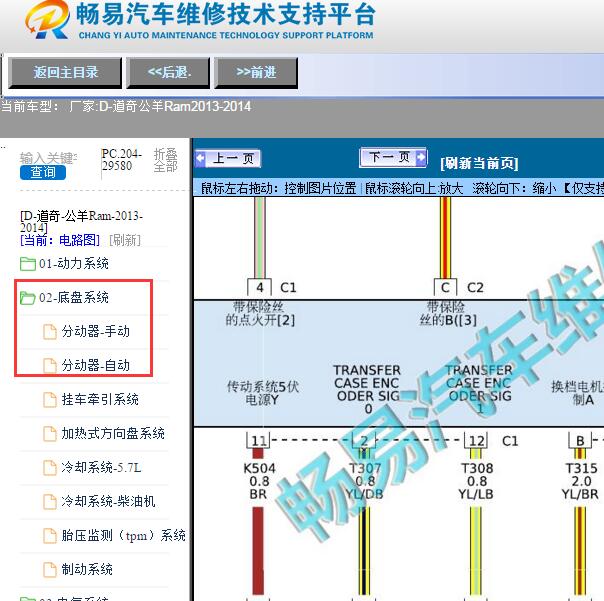Click 传动系统5伏电源Y label
Viewport: 604px width, 601px height.
[x=262, y=393]
